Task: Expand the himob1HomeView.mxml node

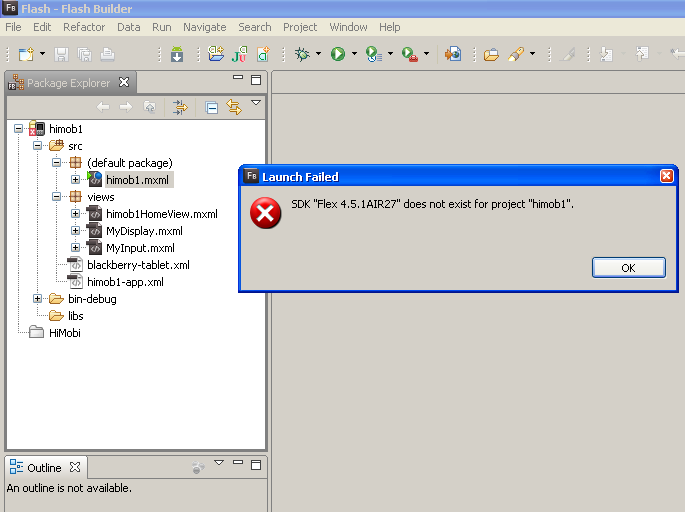Action: [75, 214]
